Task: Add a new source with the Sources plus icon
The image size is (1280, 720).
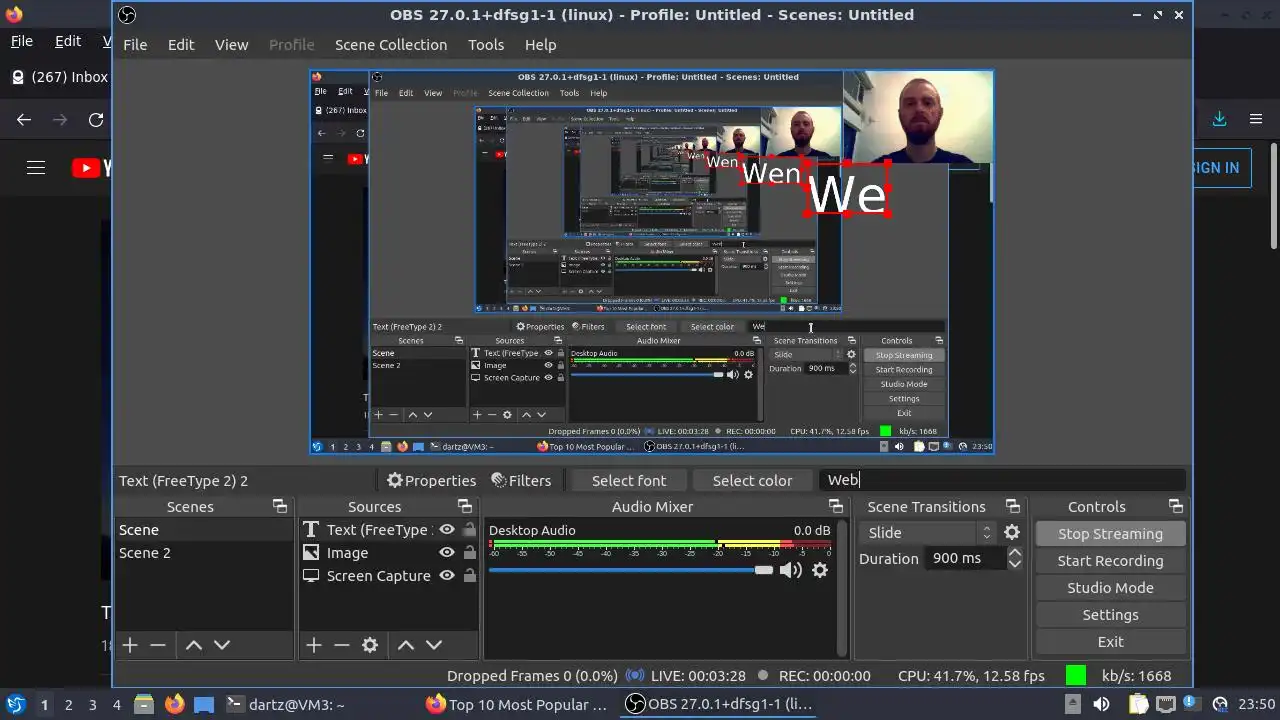Action: click(x=314, y=645)
